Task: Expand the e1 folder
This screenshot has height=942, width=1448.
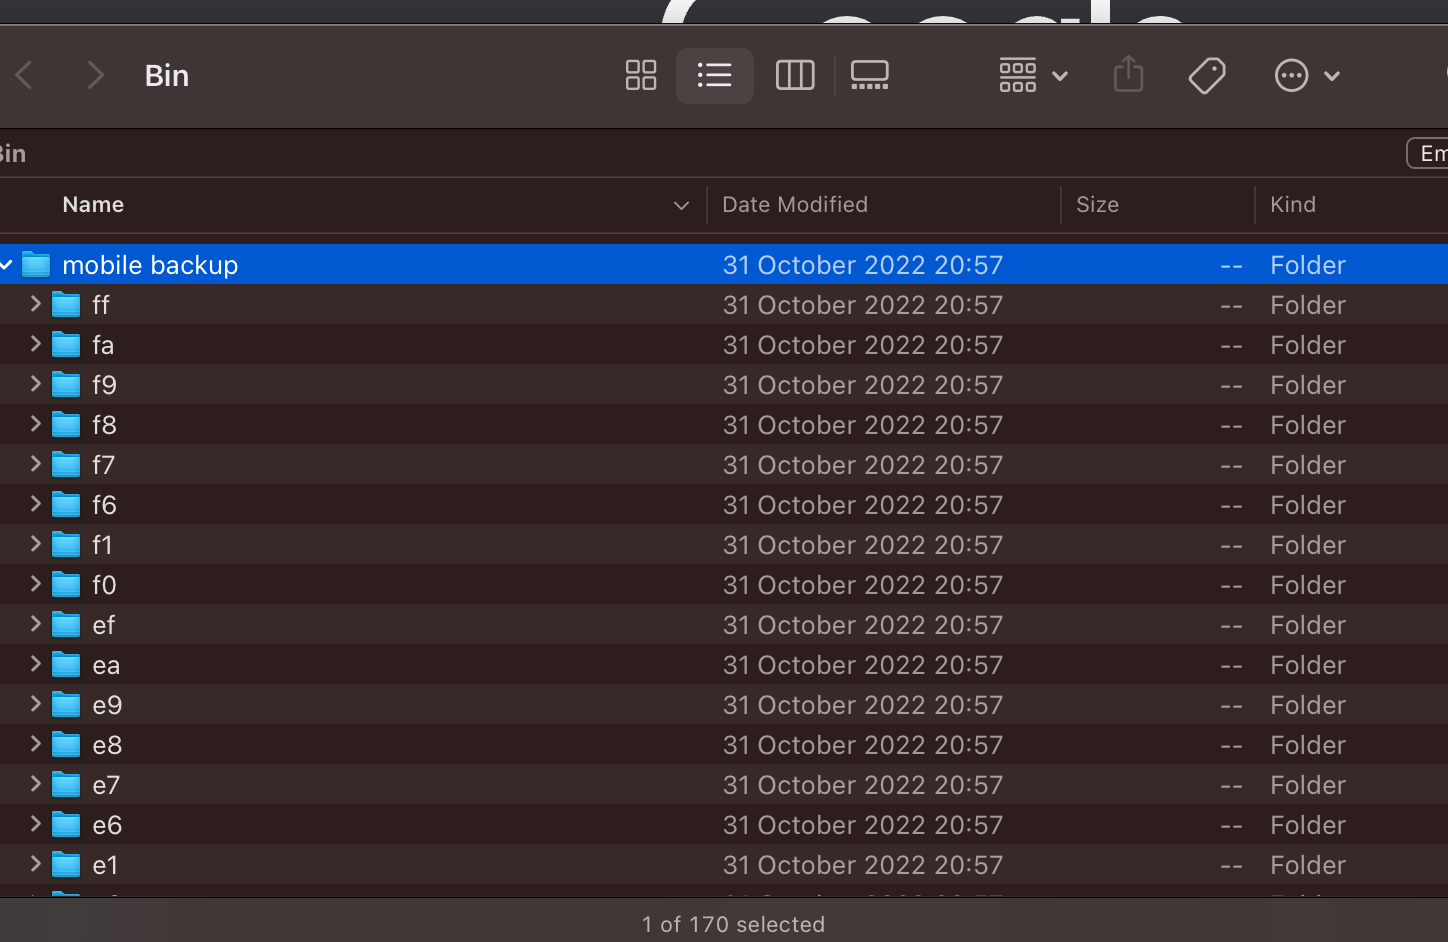Action: click(x=36, y=864)
